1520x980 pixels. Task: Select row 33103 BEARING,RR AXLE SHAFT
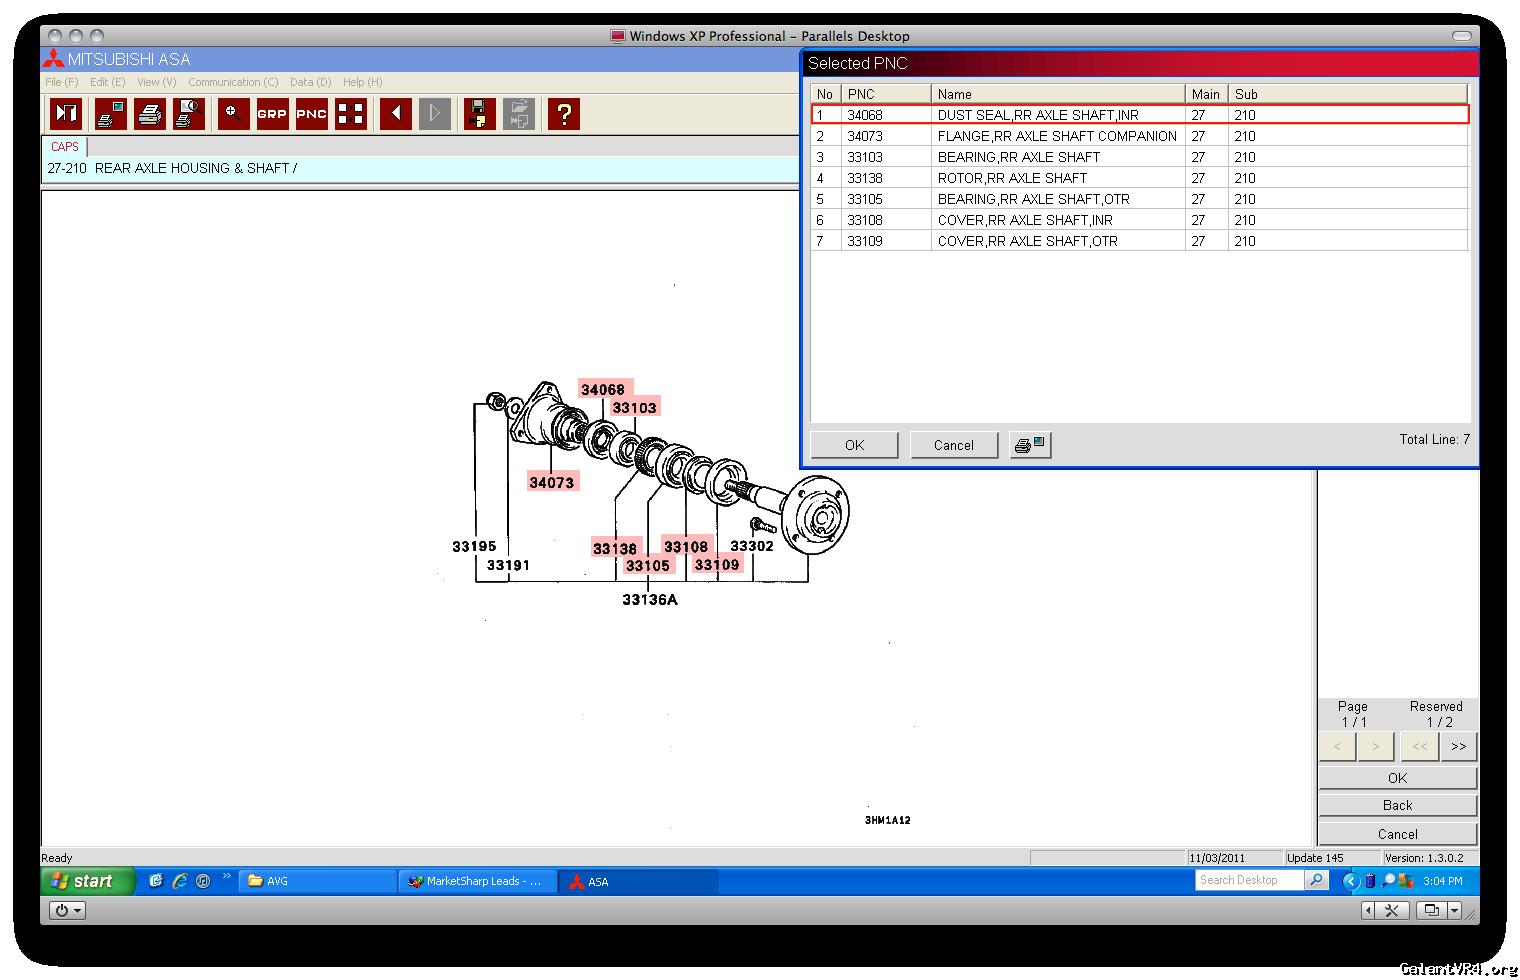pos(1140,157)
